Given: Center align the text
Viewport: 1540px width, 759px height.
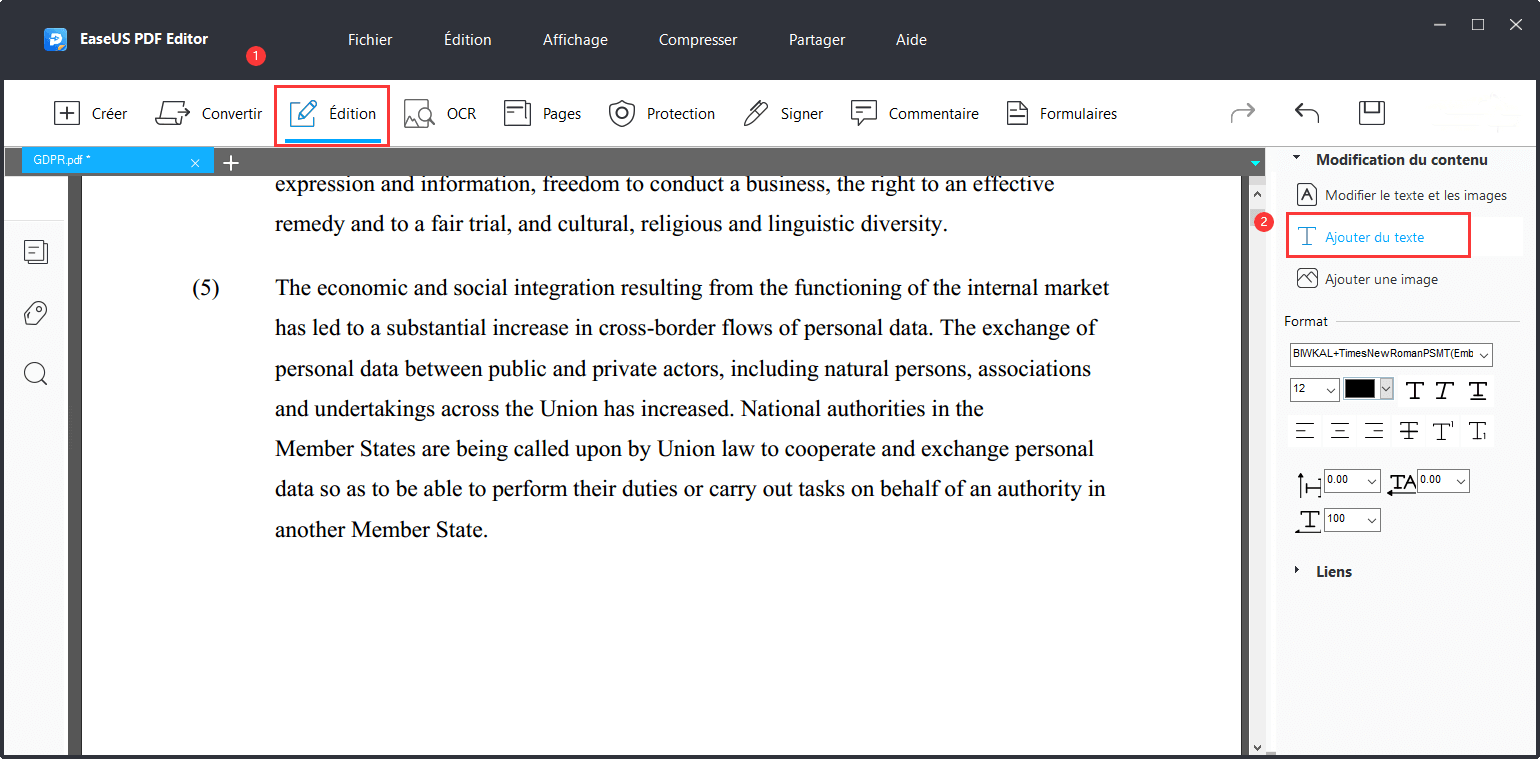Looking at the screenshot, I should click(1340, 431).
